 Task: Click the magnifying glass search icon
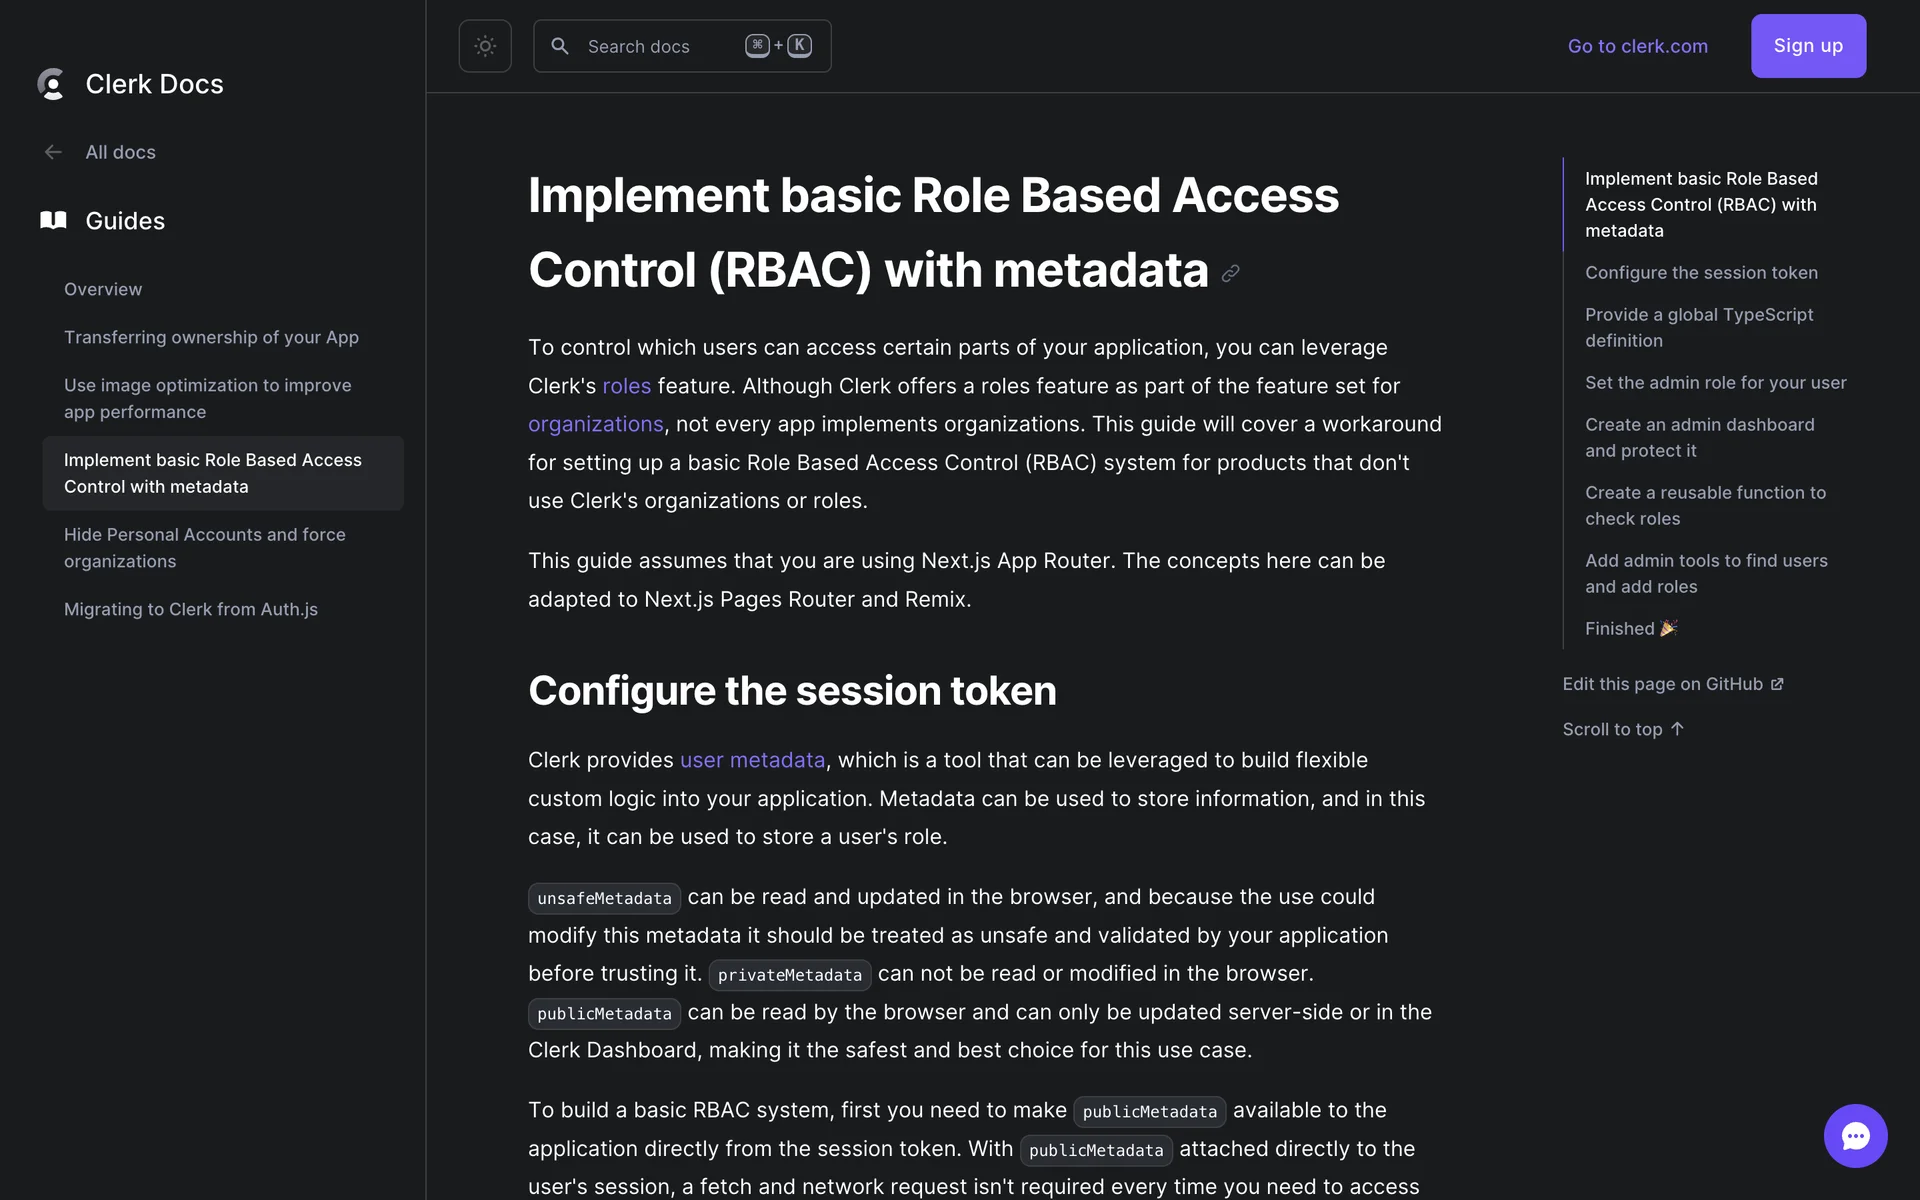(560, 46)
